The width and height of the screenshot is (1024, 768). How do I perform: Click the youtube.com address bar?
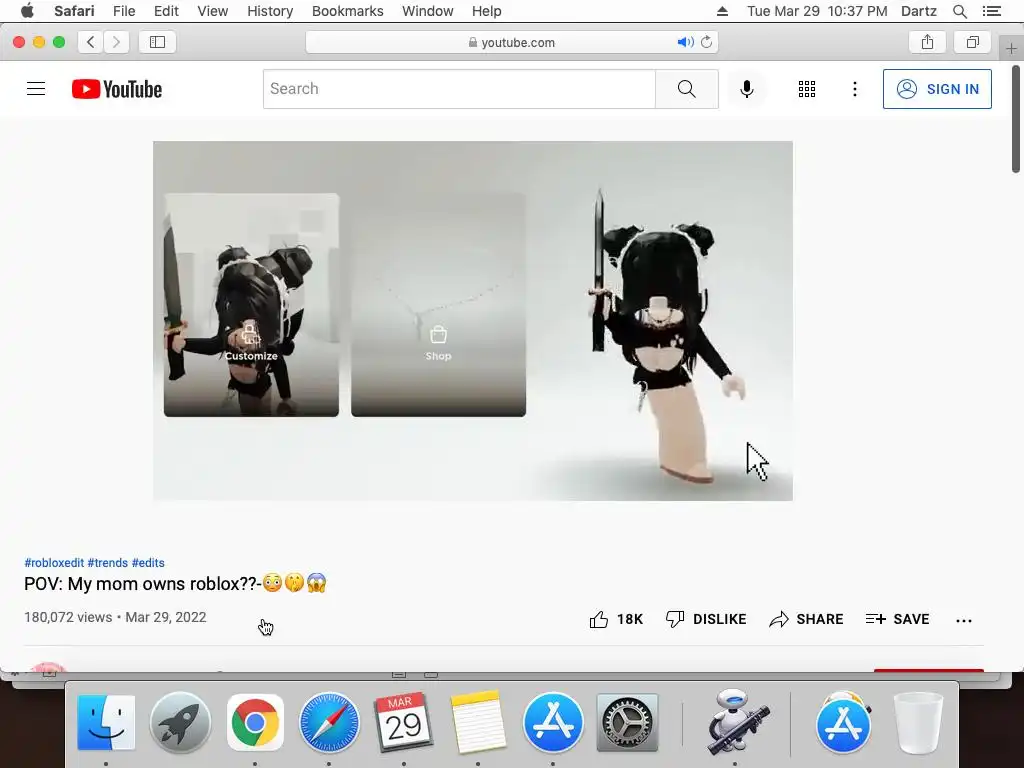point(511,42)
